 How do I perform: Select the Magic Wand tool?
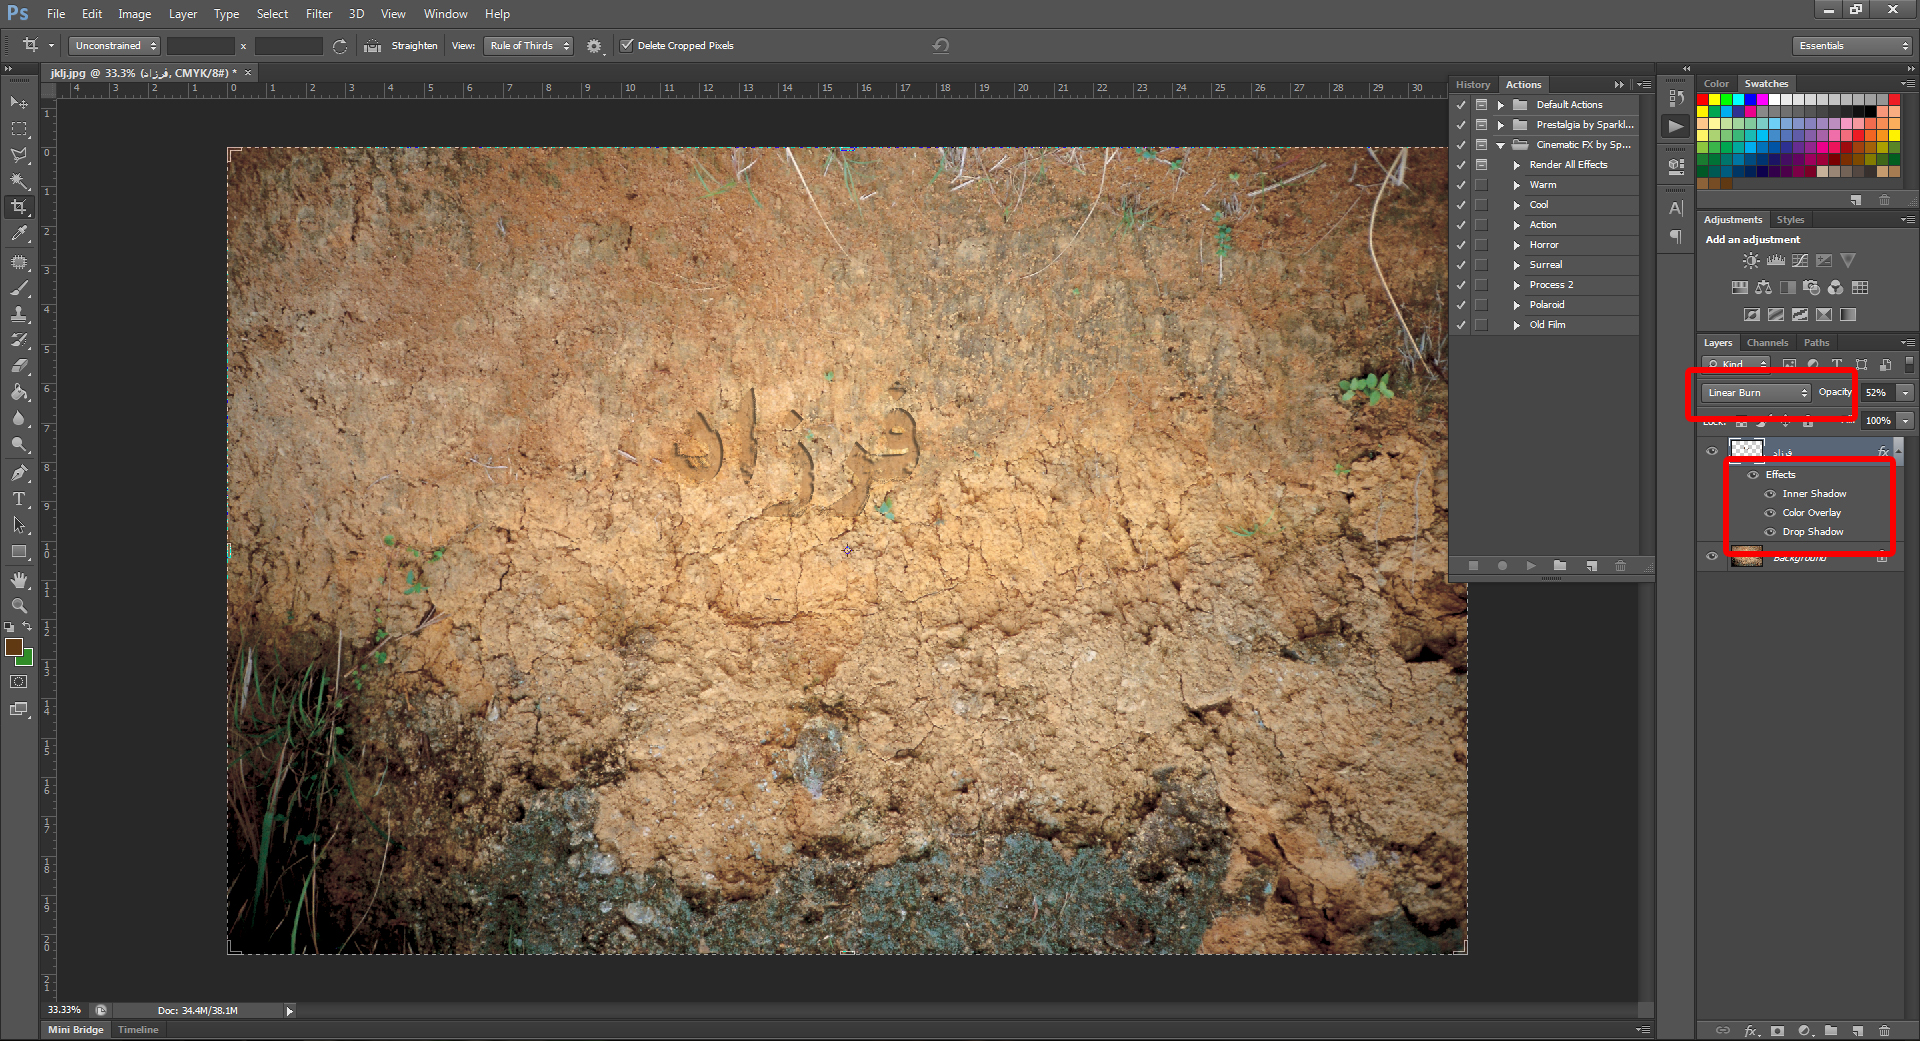19,181
